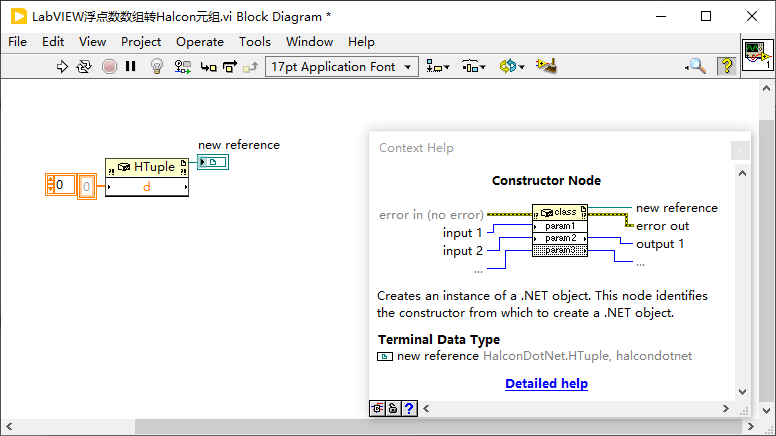
Task: Toggle the Context Help yellow question button
Action: point(727,66)
